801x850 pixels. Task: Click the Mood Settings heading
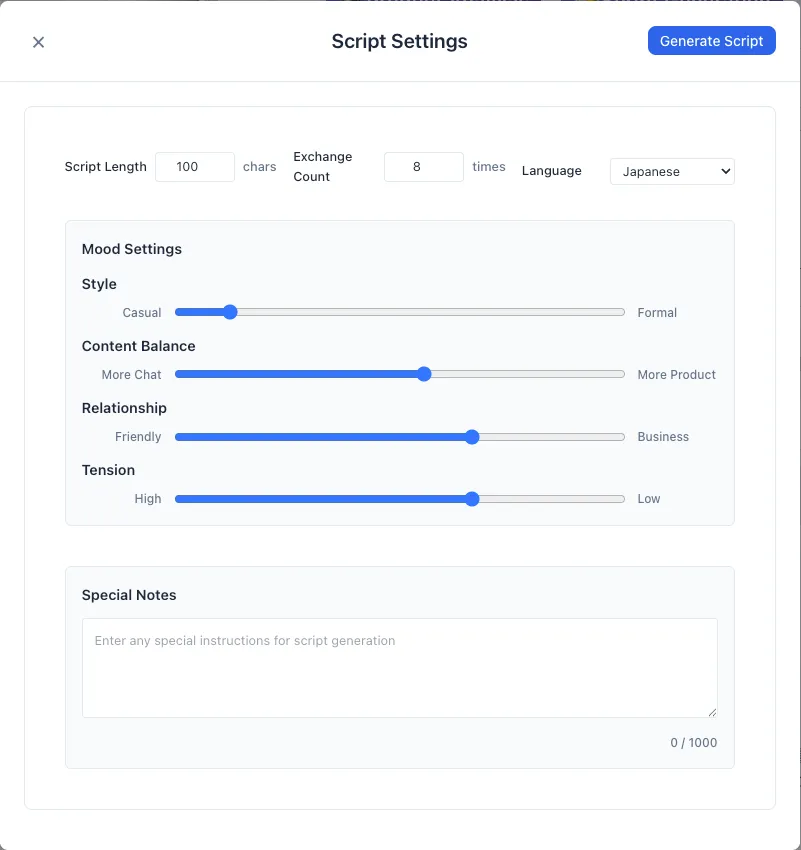(132, 249)
